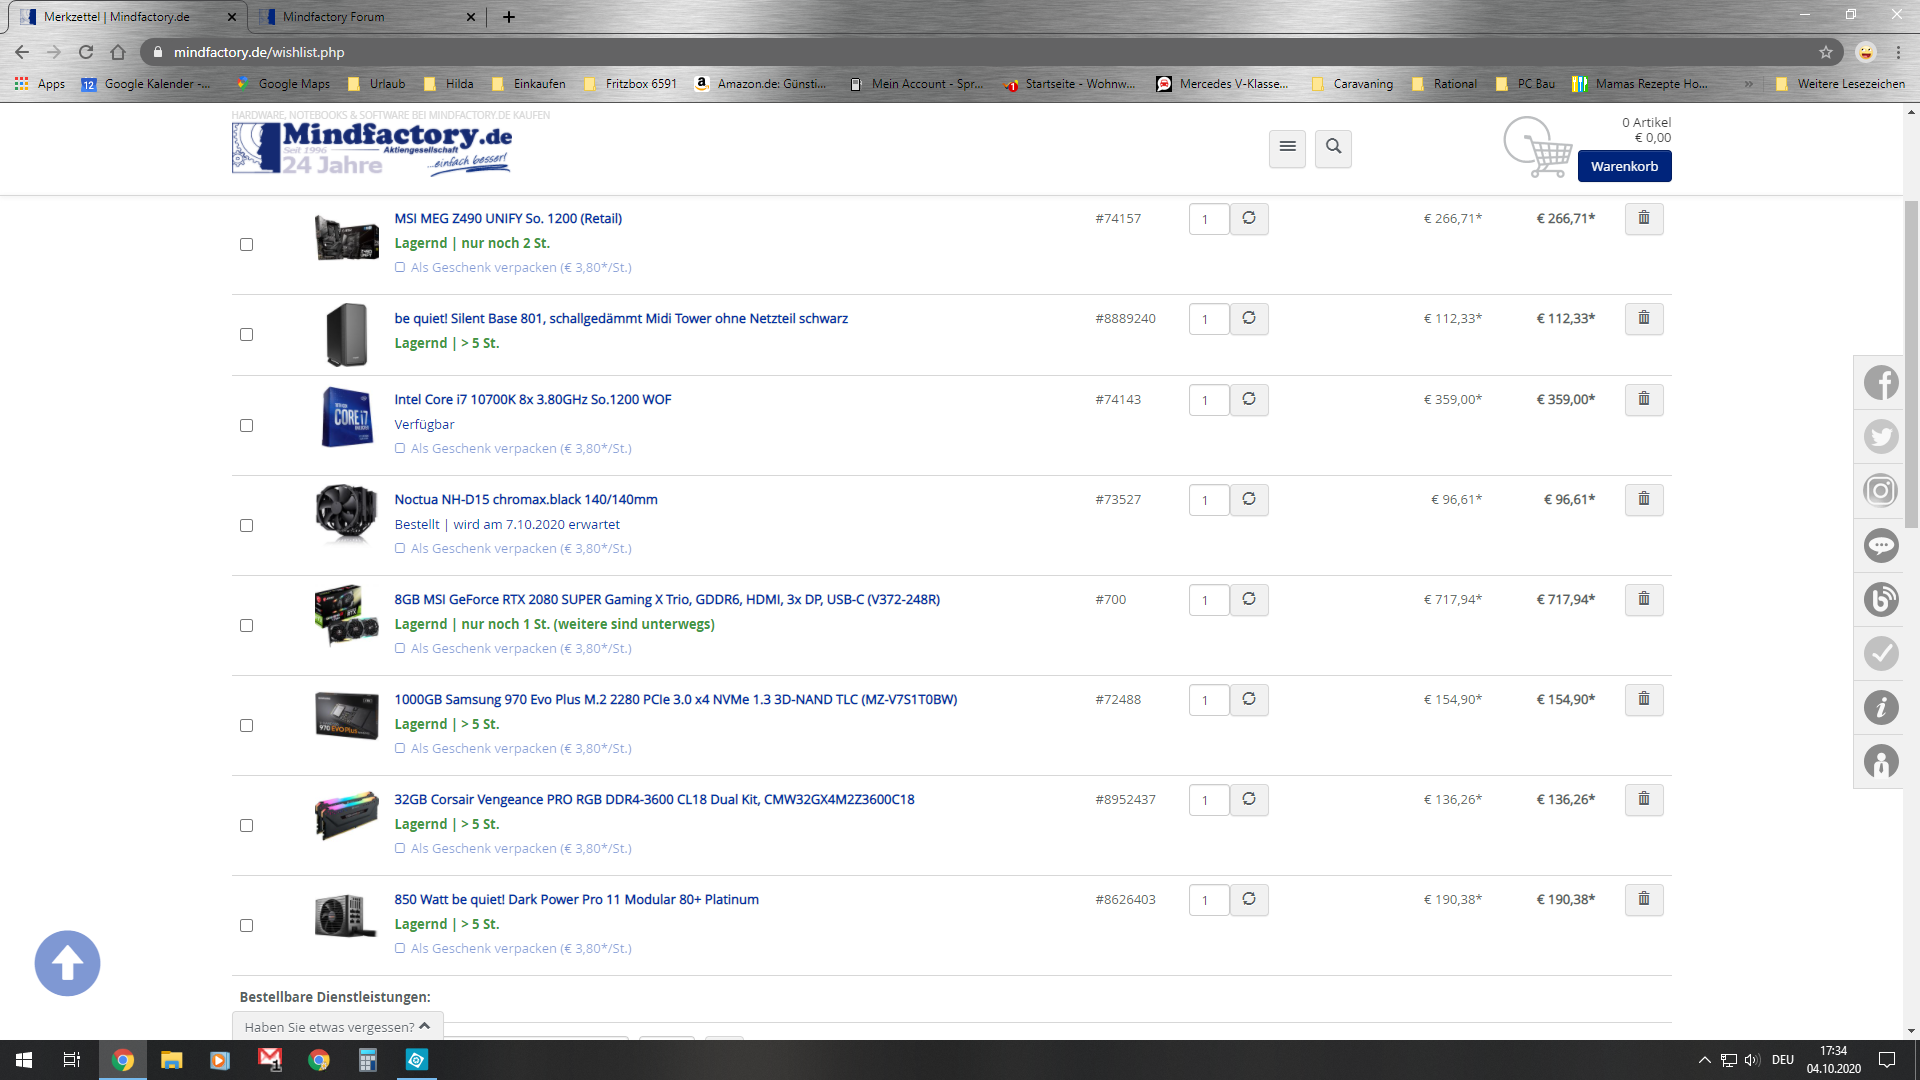The height and width of the screenshot is (1080, 1920).
Task: Go to Mindfactory.de homepage via logo
Action: [372, 148]
